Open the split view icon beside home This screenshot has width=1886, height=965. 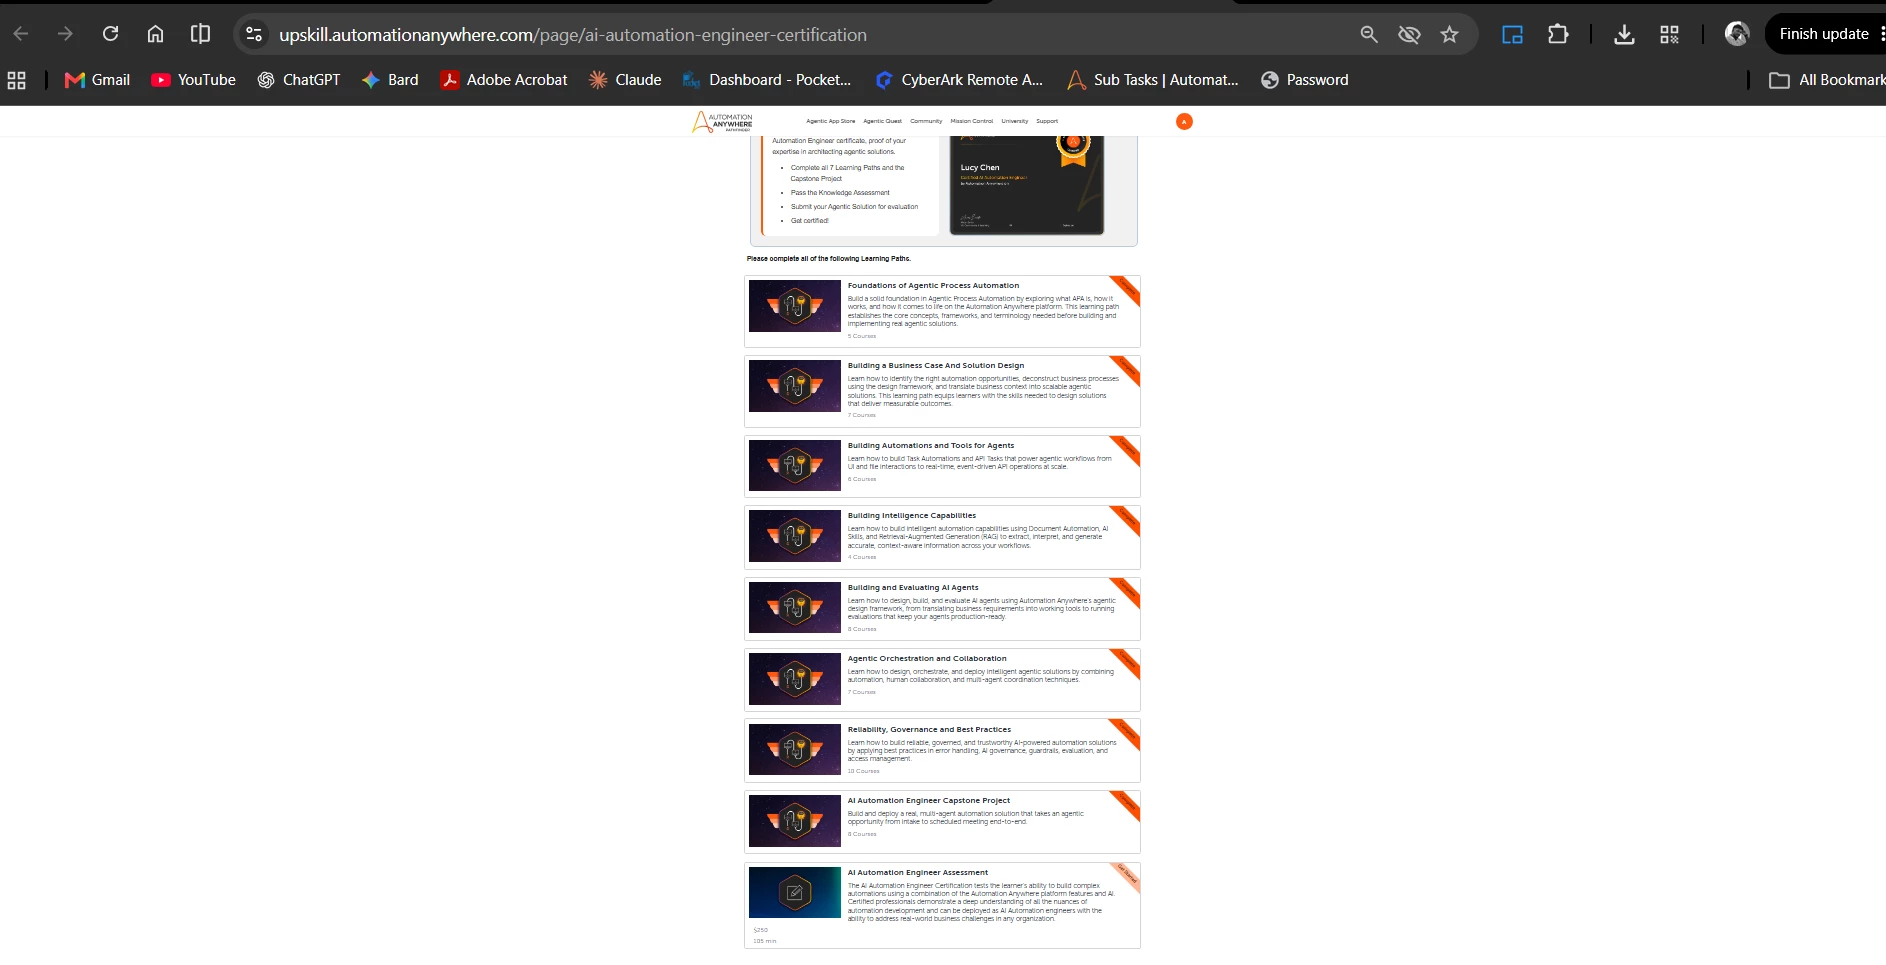click(200, 34)
